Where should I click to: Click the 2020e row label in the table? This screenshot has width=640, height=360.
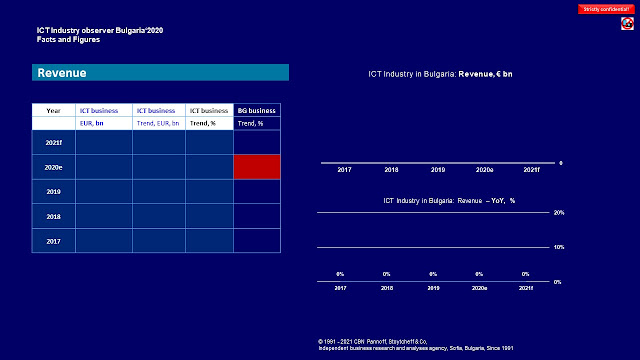(53, 167)
